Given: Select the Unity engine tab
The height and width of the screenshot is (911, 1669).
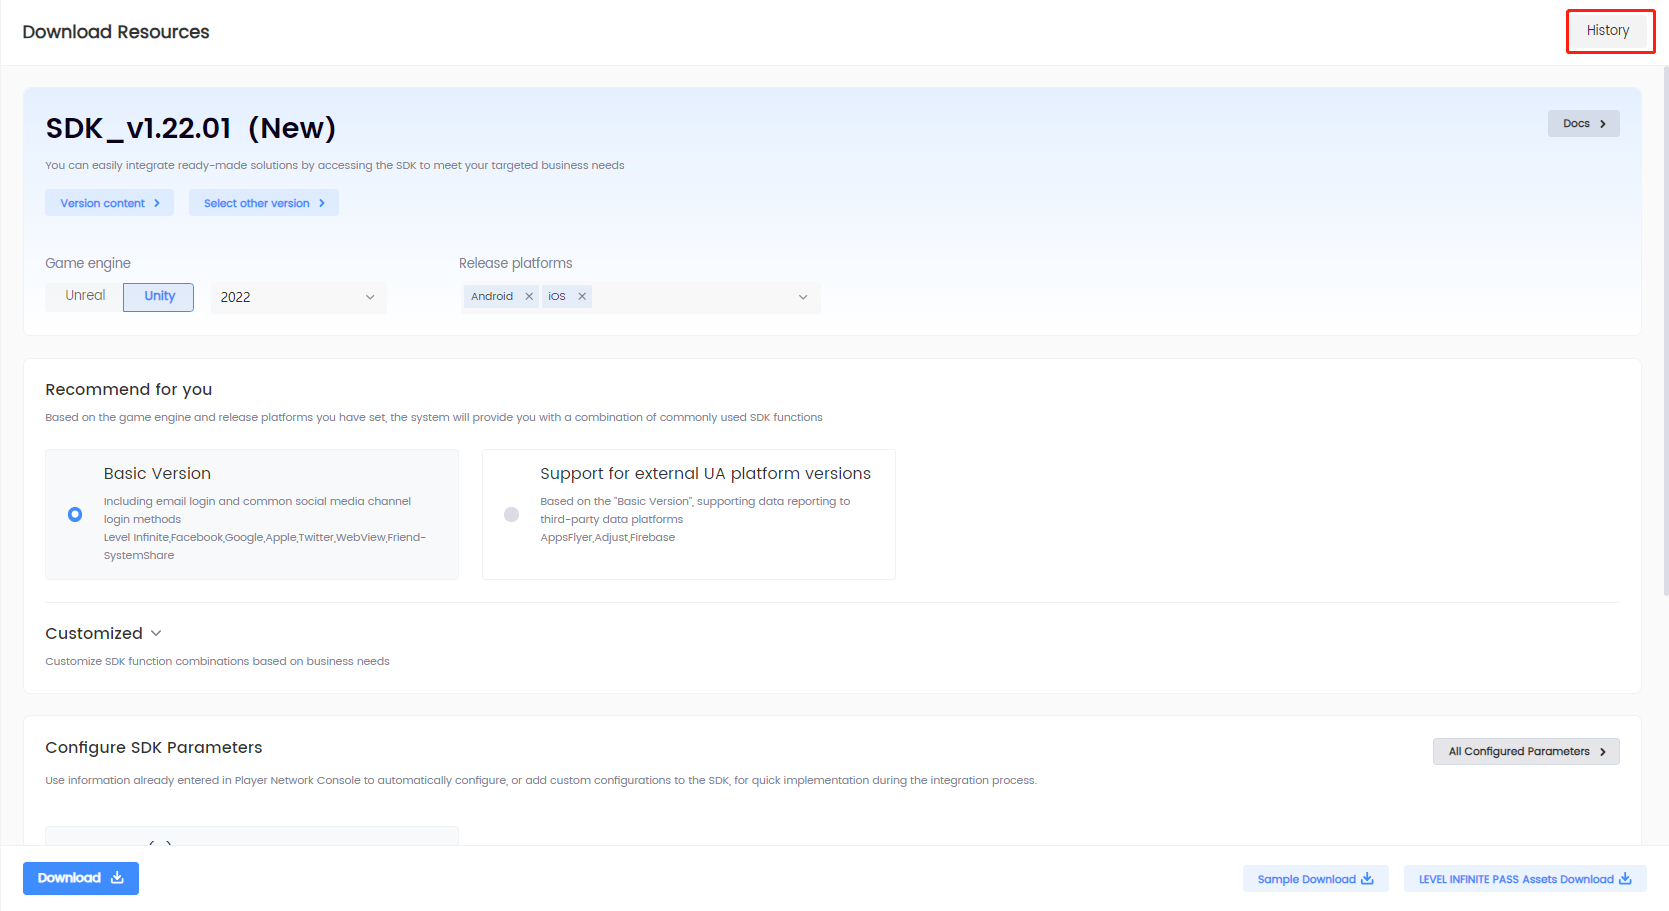Looking at the screenshot, I should (x=159, y=296).
